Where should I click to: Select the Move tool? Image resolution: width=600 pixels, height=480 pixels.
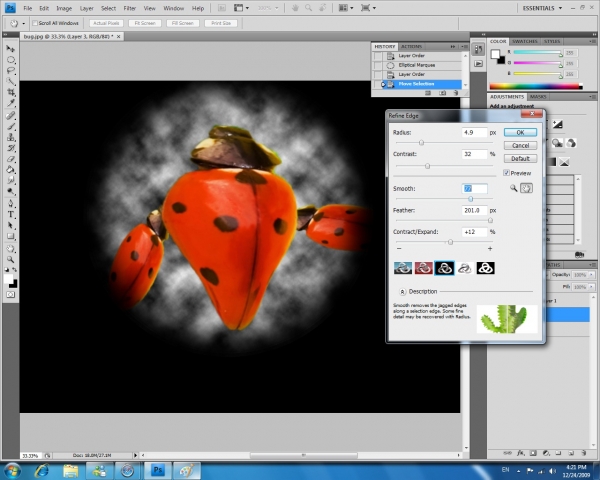(11, 49)
